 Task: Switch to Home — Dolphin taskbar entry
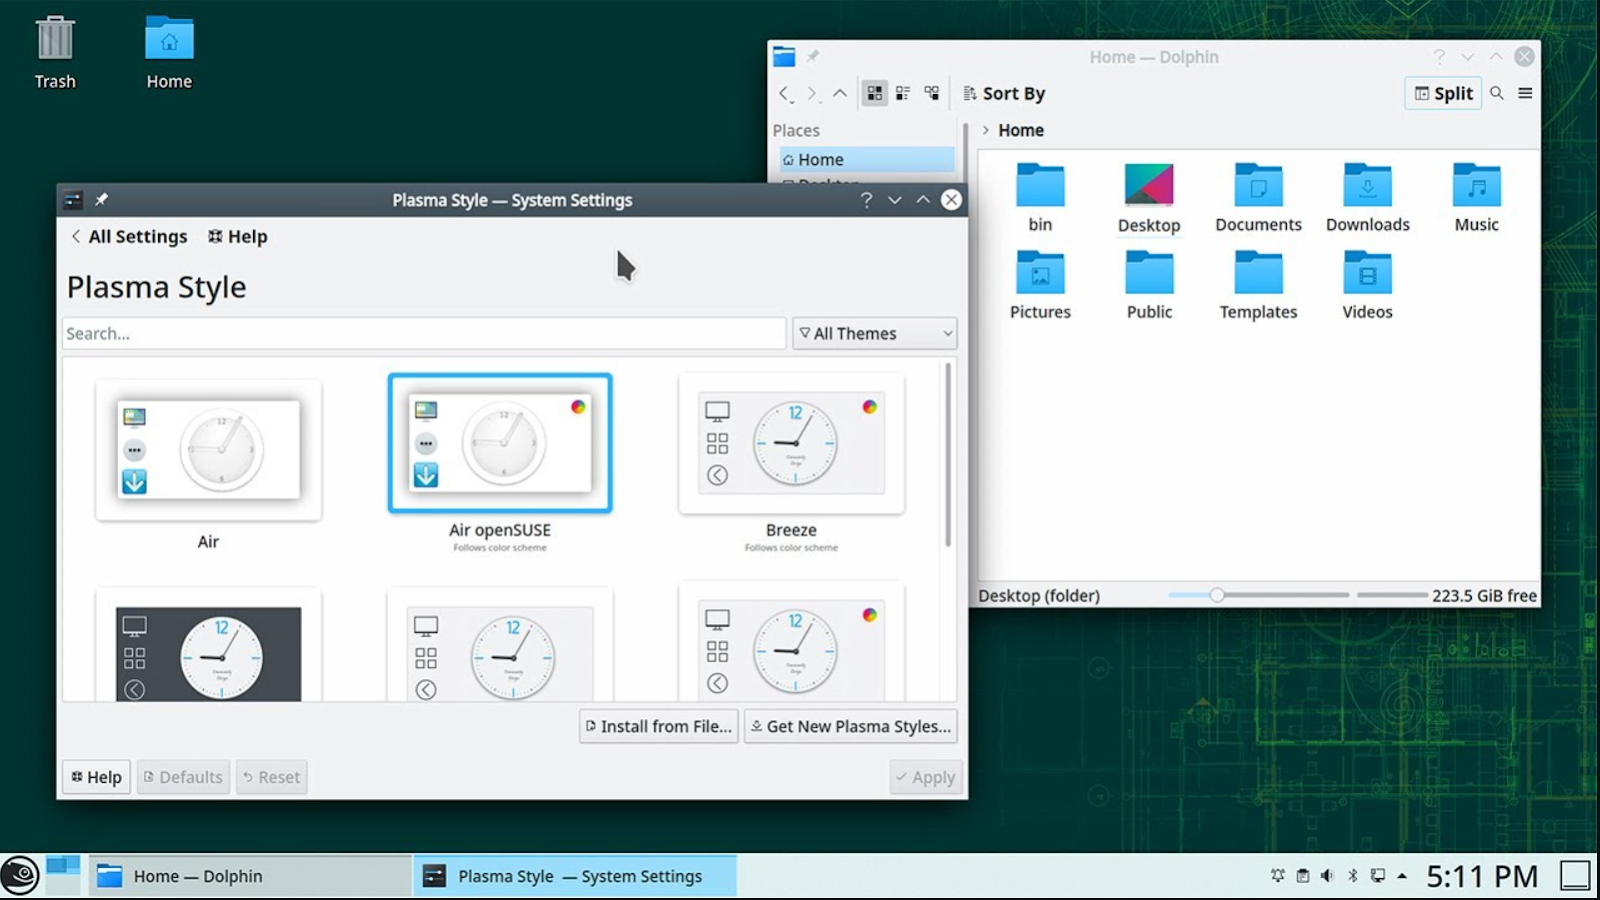point(250,876)
